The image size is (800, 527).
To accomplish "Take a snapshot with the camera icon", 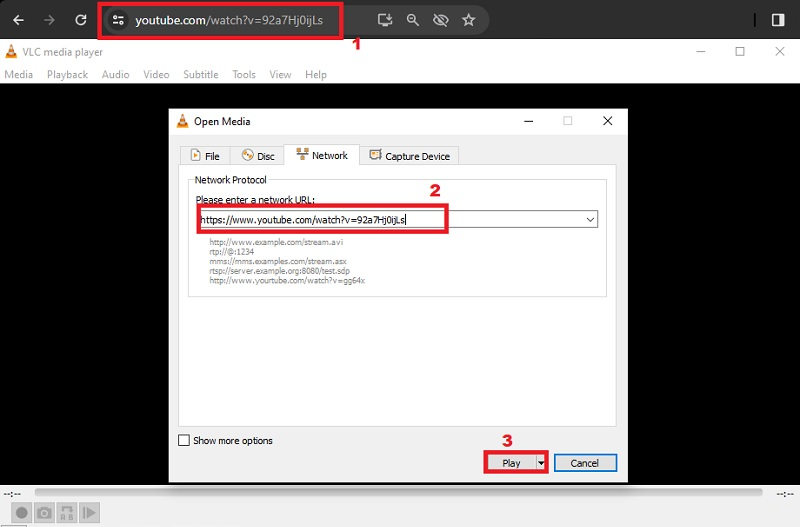I will (x=44, y=513).
